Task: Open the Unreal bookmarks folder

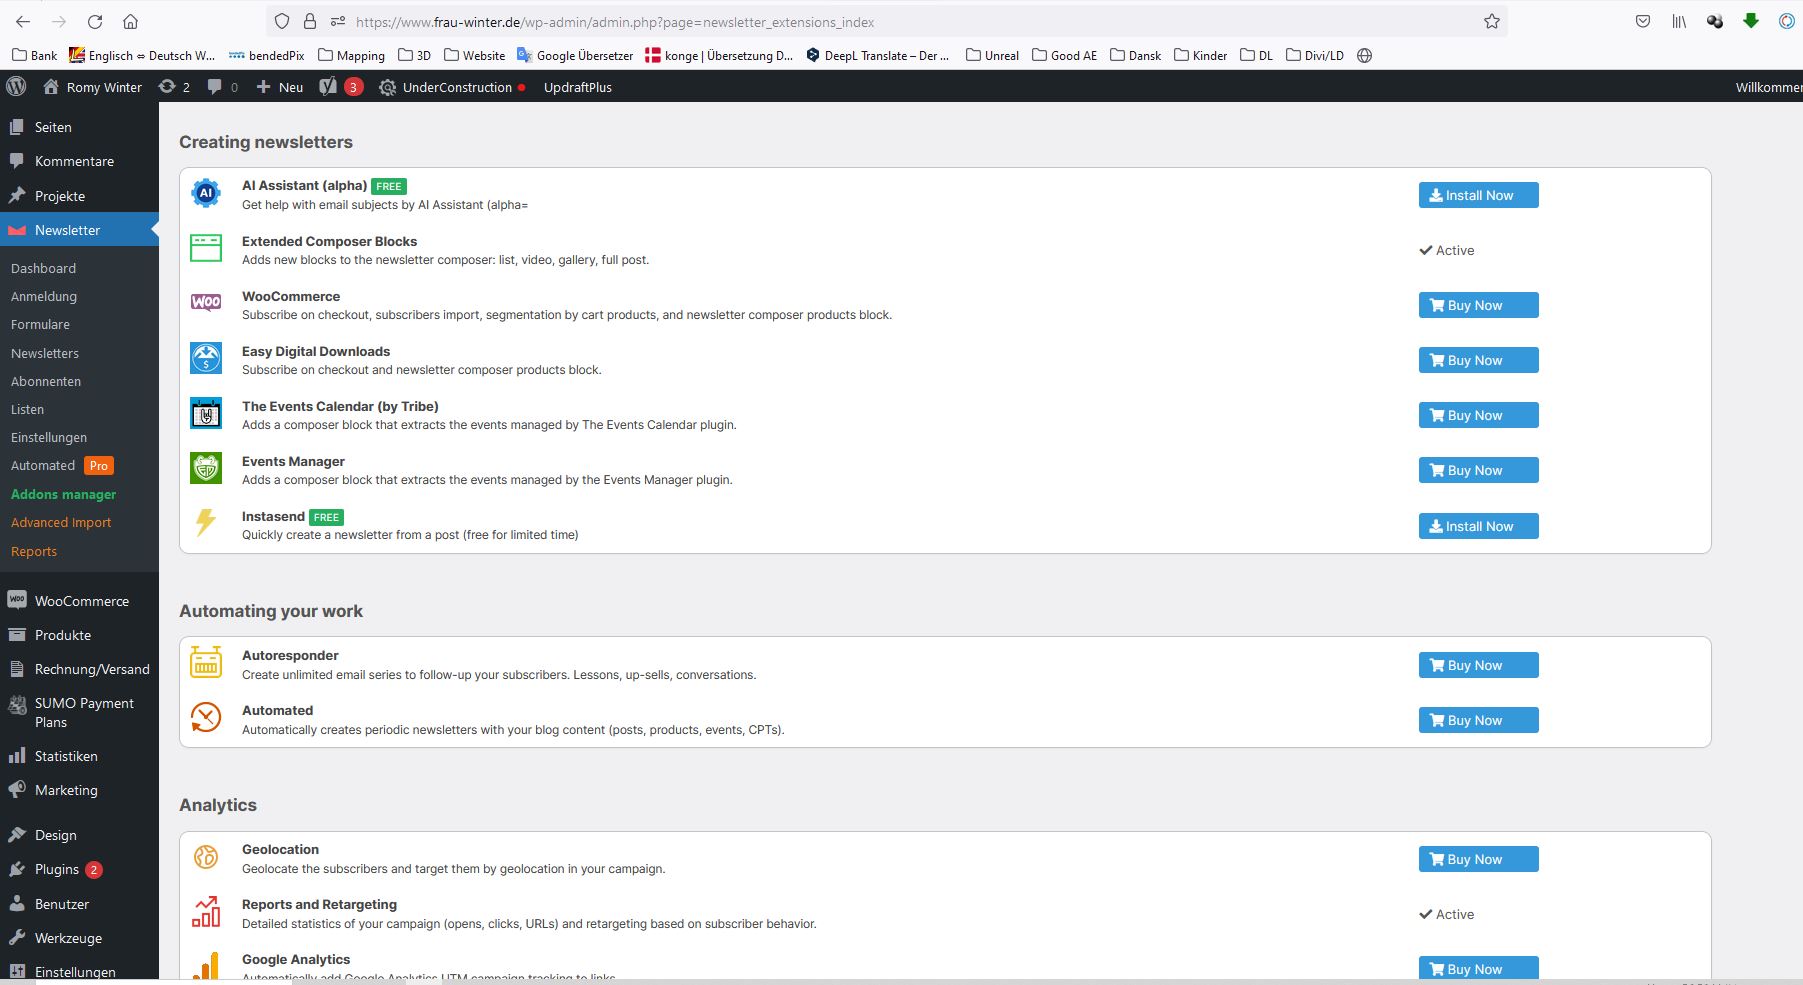Action: pos(992,56)
